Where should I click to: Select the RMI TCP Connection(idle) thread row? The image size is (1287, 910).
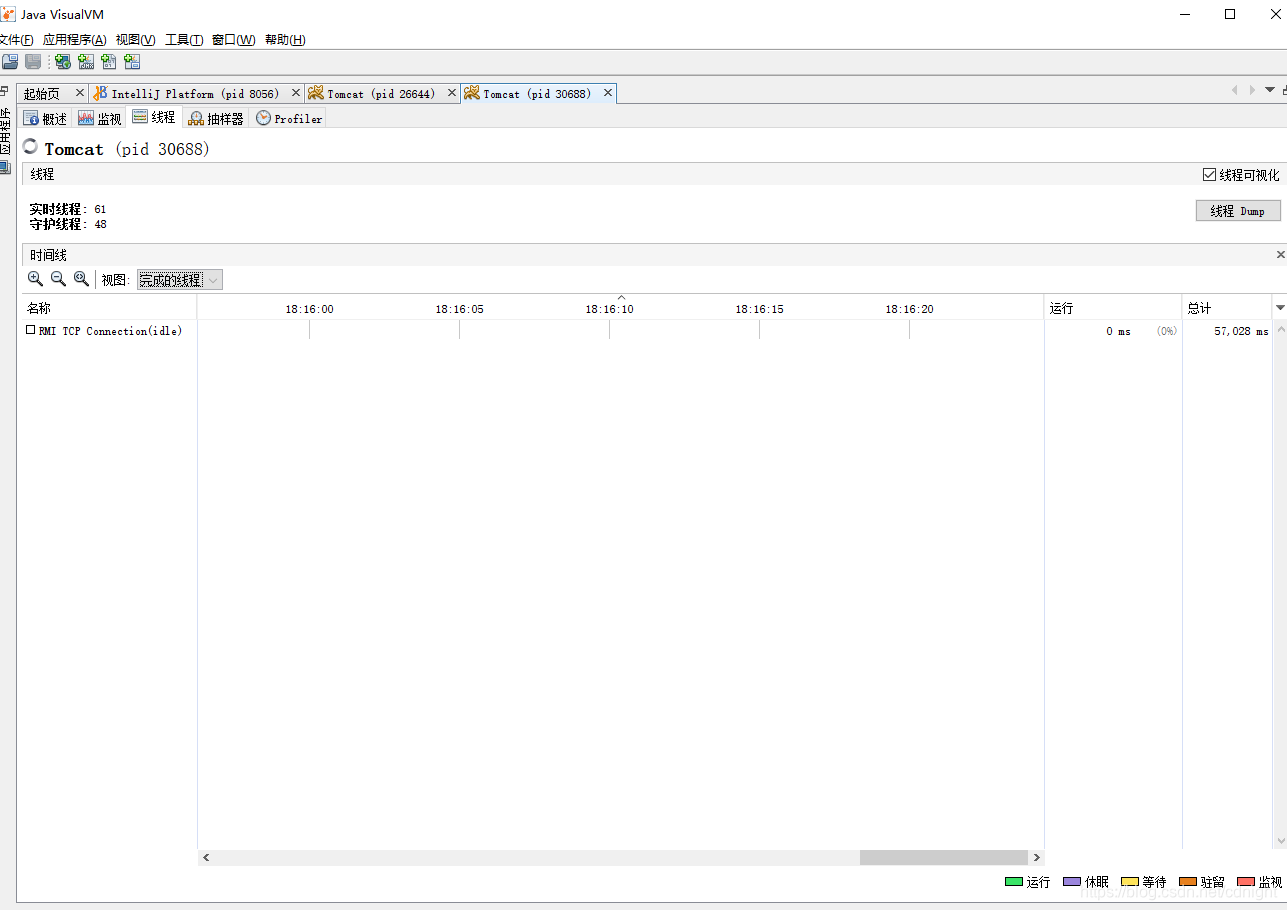(x=645, y=331)
